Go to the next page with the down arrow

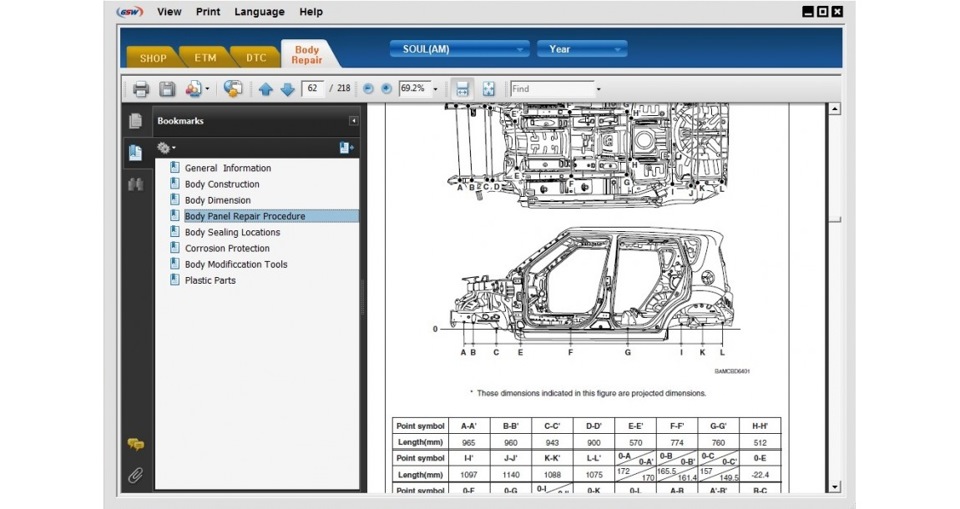(x=287, y=89)
